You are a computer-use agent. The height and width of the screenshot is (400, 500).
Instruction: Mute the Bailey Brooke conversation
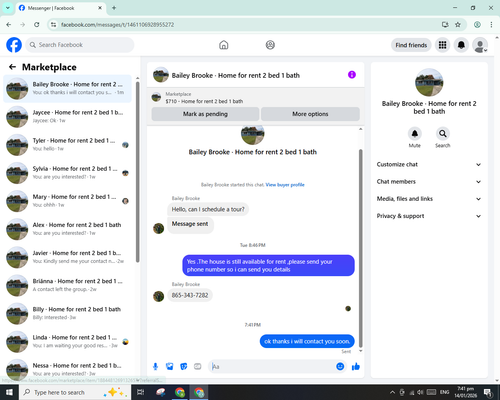pyautogui.click(x=414, y=134)
